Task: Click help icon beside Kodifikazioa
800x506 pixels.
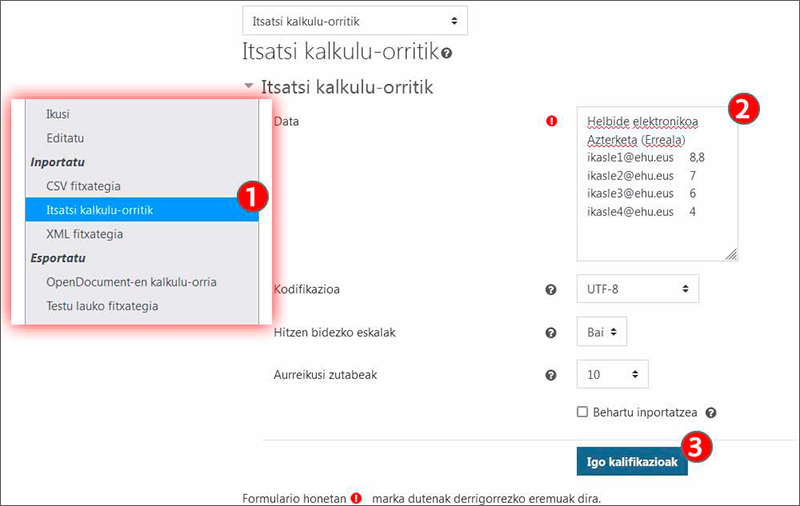Action: pyautogui.click(x=550, y=290)
